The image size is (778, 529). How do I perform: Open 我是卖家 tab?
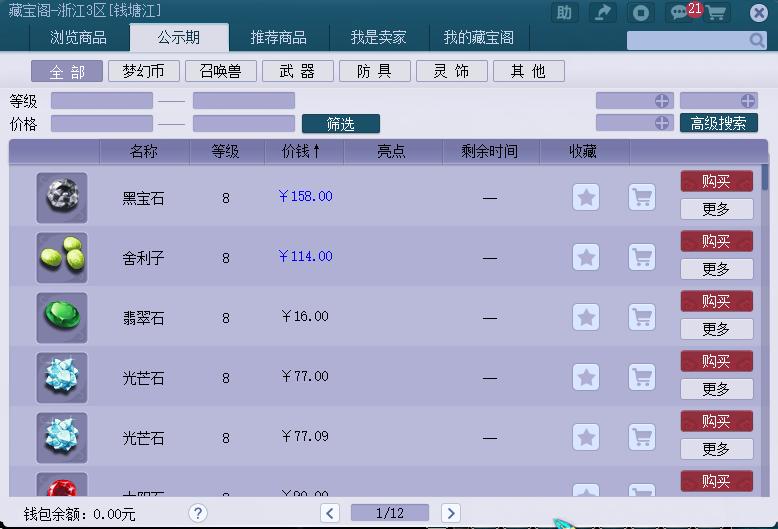(x=379, y=37)
